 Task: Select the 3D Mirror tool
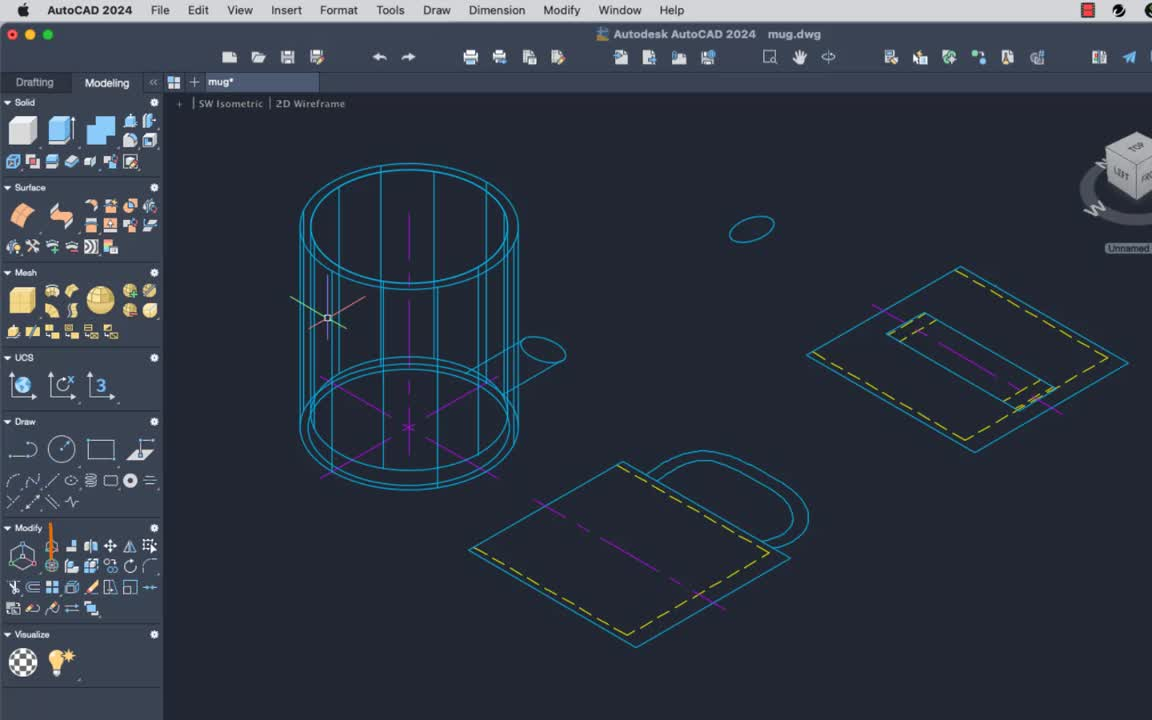coord(91,546)
